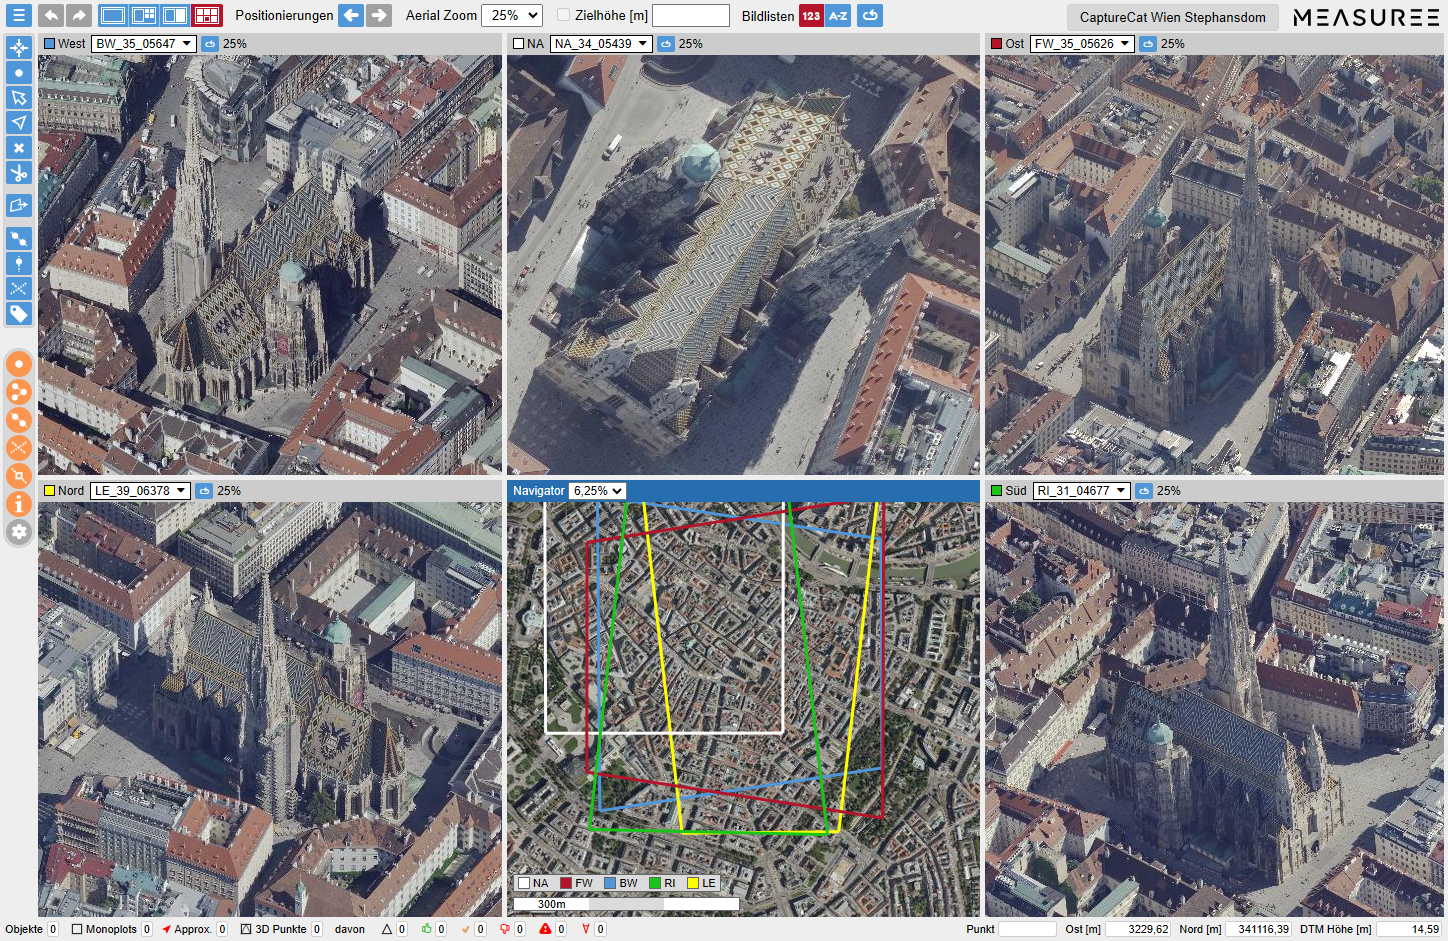This screenshot has height=941, width=1448.
Task: Open the hamburger main menu
Action: [x=19, y=16]
